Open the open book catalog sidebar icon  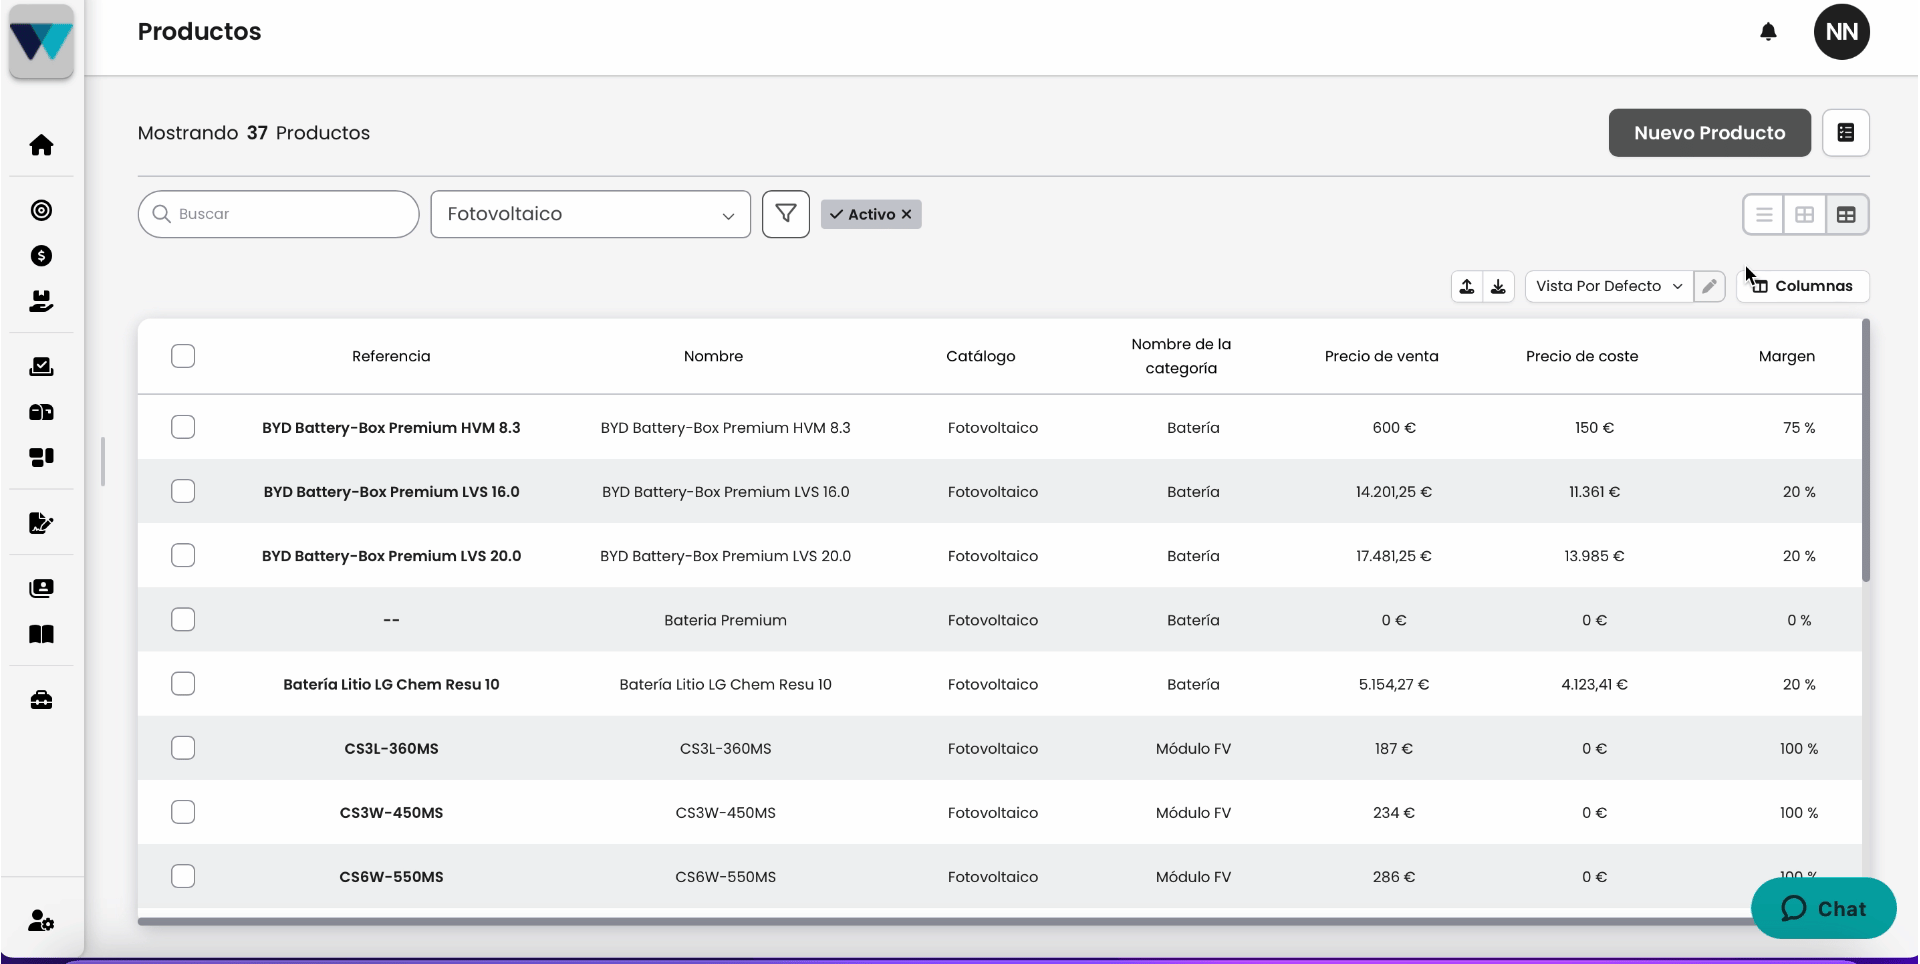tap(41, 634)
